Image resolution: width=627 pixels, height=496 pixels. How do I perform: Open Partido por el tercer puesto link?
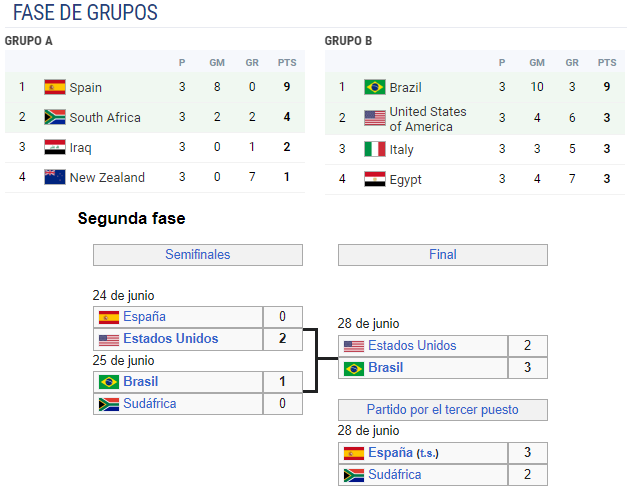coord(443,410)
